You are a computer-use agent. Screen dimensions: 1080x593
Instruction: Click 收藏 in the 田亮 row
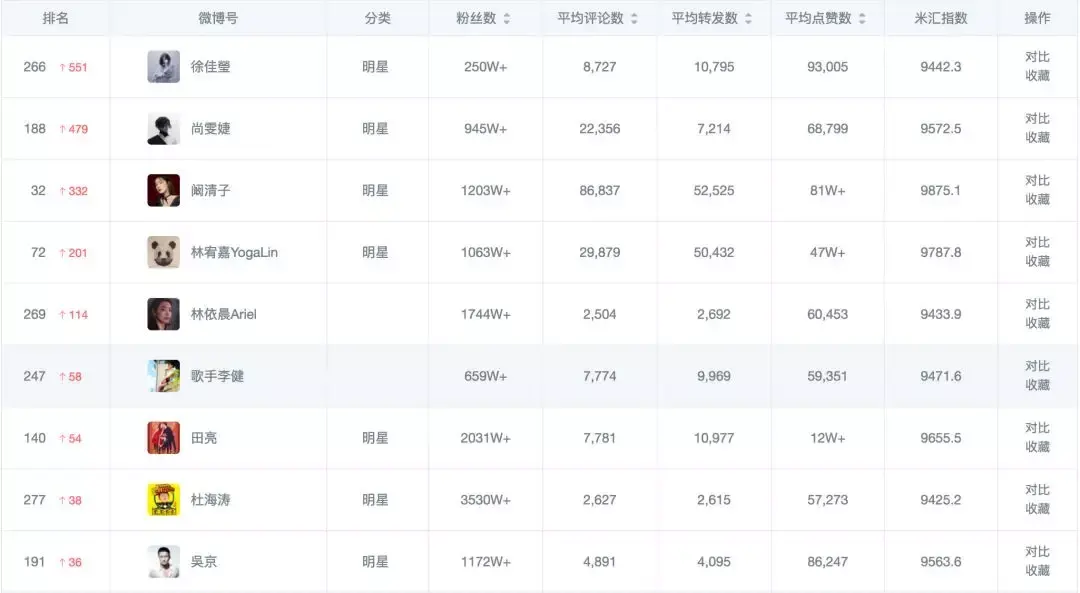(x=1037, y=447)
